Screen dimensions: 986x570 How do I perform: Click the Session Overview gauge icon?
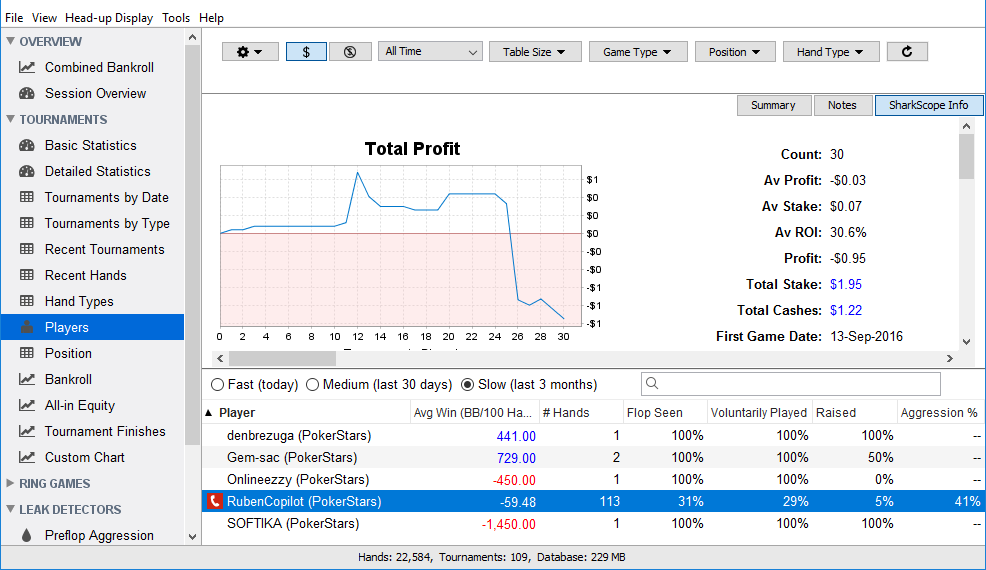tap(27, 93)
